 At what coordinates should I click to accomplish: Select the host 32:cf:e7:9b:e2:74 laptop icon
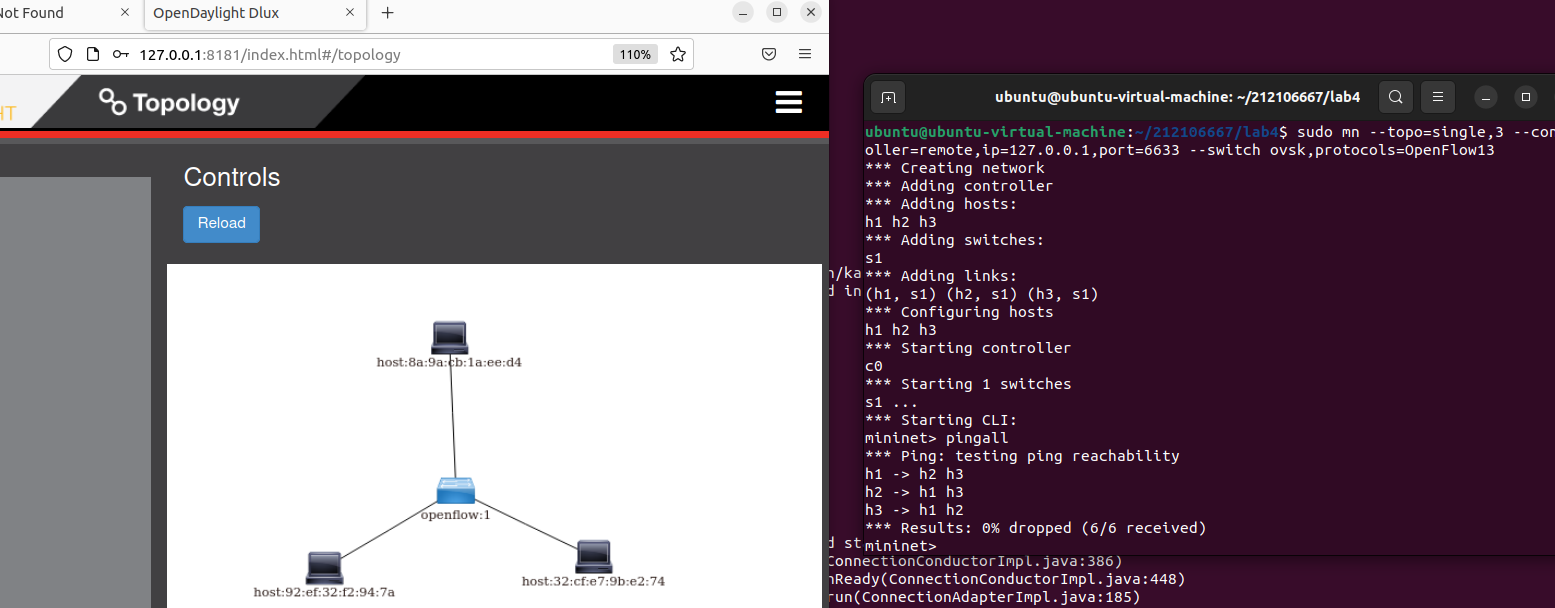pyautogui.click(x=593, y=556)
